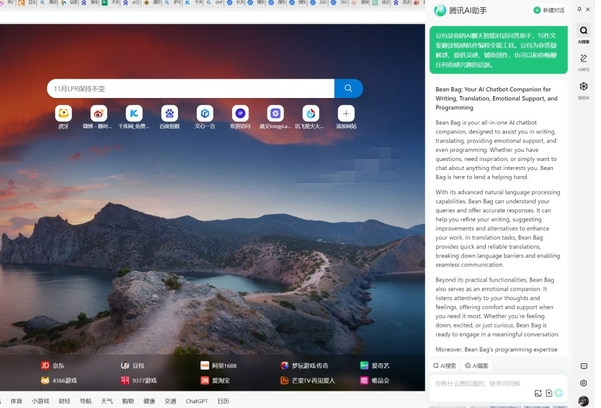Image resolution: width=601 pixels, height=408 pixels.
Task: Select the 财经 category tab
Action: [64, 401]
